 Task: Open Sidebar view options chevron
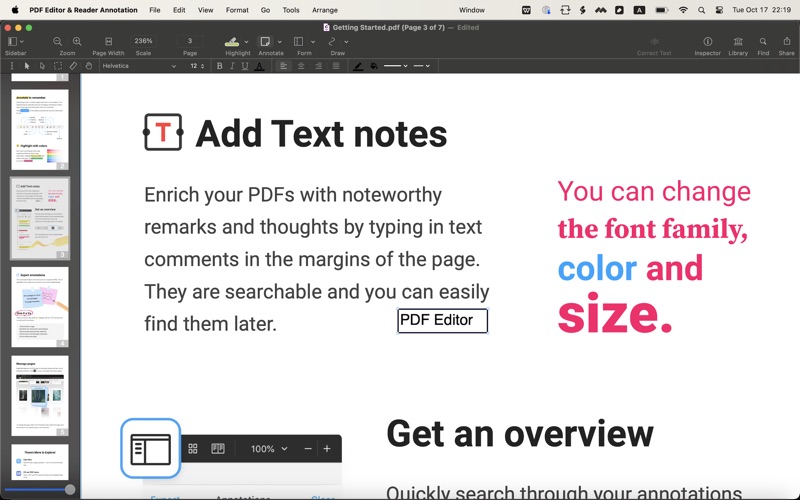[x=22, y=41]
